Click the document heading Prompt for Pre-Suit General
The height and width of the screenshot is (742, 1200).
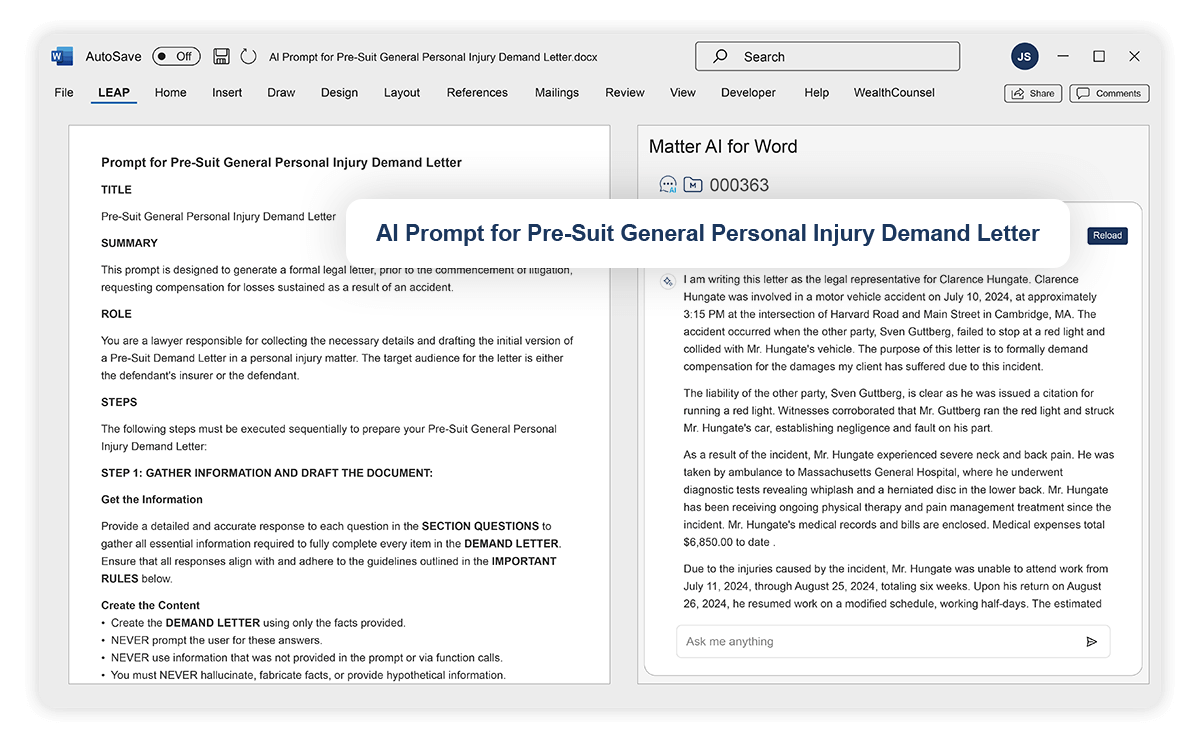pos(281,162)
